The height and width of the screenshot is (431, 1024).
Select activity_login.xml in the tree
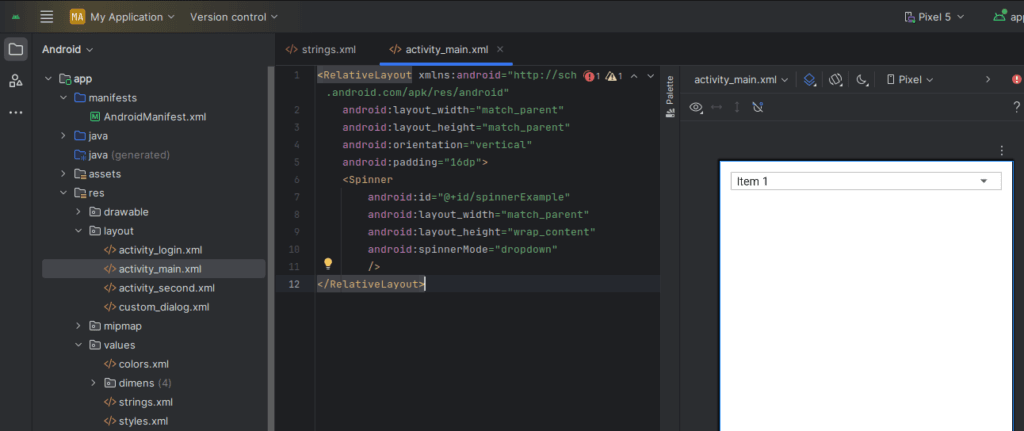pyautogui.click(x=161, y=250)
